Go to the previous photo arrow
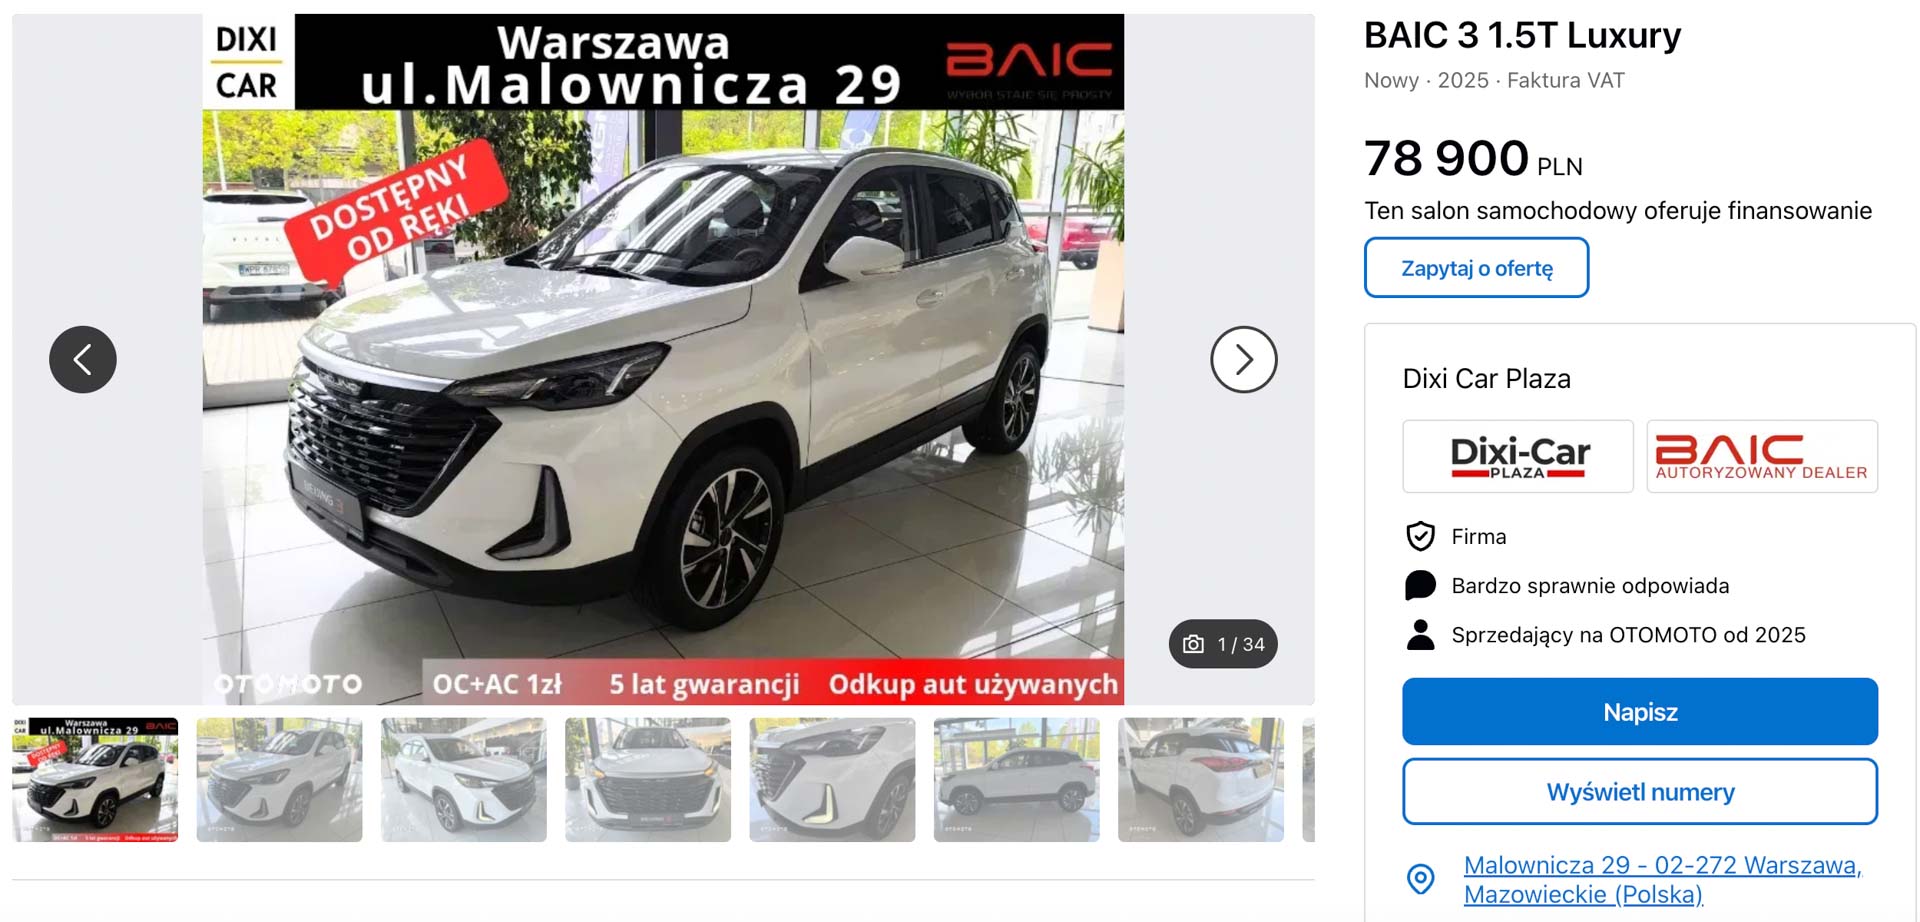This screenshot has width=1920, height=922. pos(83,359)
